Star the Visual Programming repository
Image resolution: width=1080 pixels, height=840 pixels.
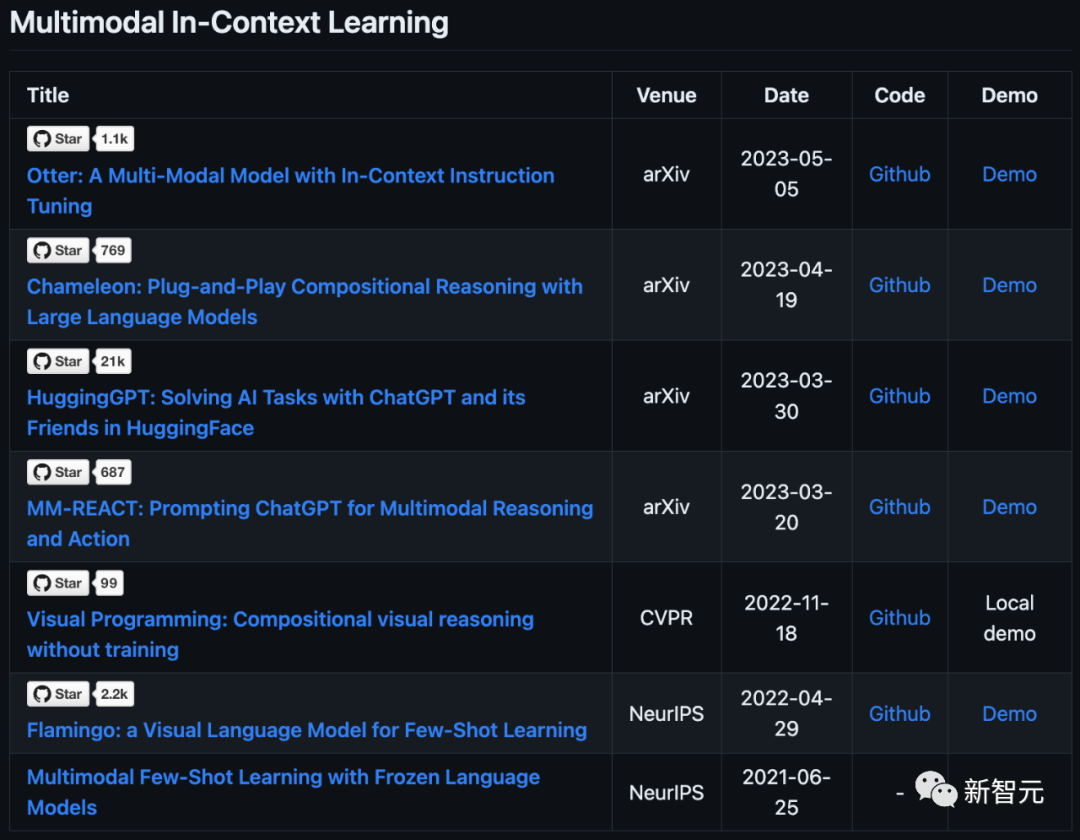(x=57, y=583)
